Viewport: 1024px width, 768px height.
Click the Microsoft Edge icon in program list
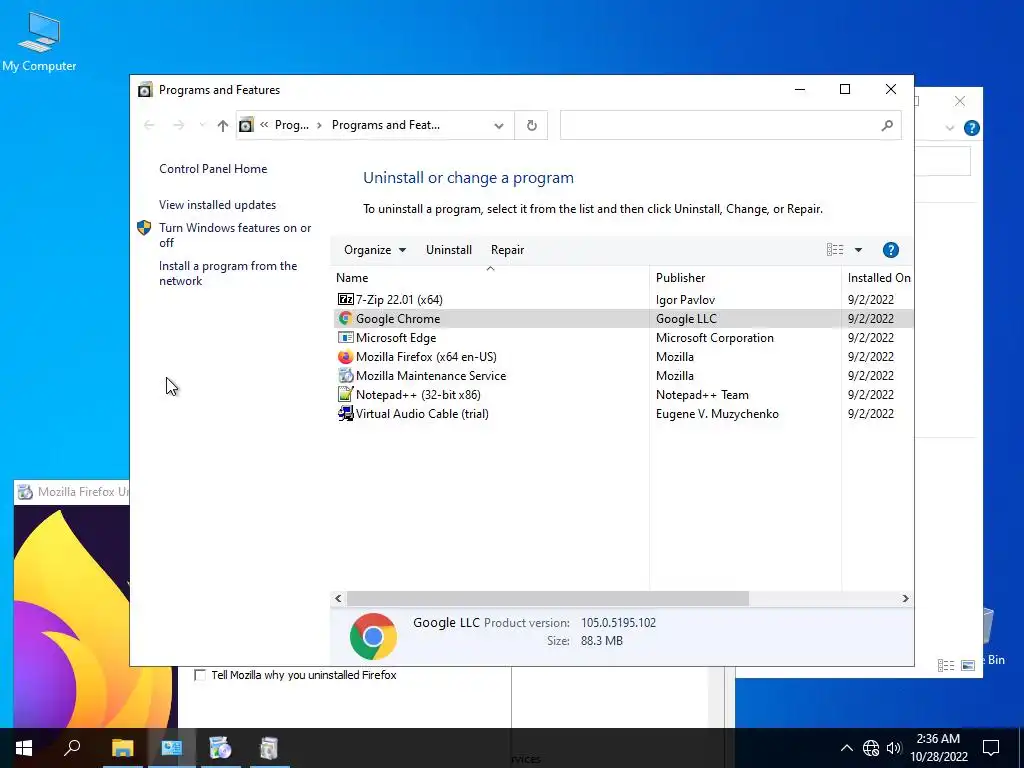[345, 338]
